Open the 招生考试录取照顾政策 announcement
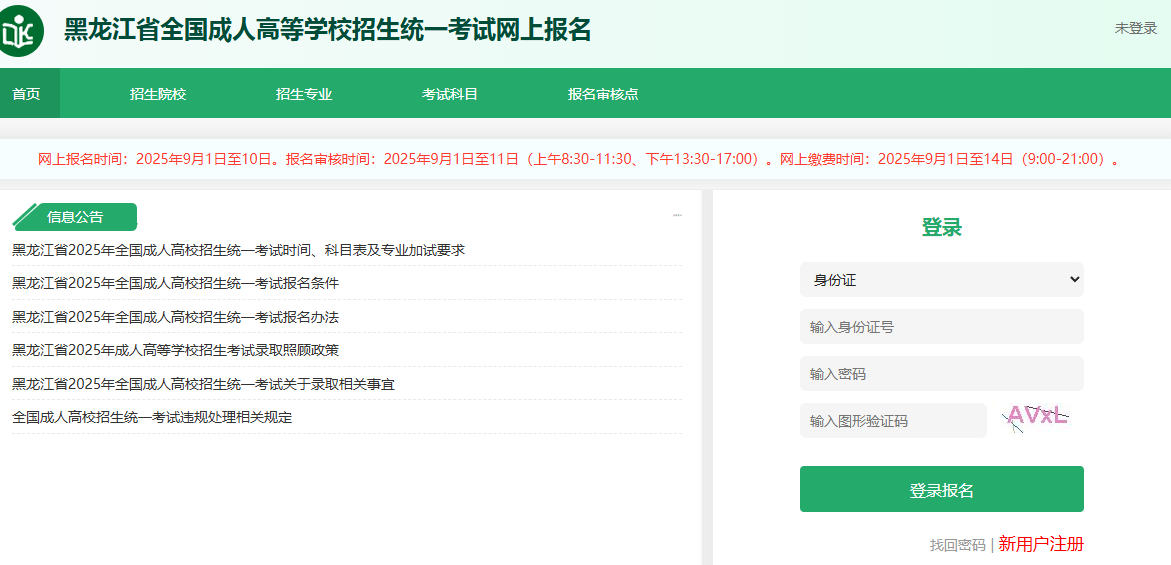This screenshot has width=1171, height=565. pyautogui.click(x=175, y=350)
